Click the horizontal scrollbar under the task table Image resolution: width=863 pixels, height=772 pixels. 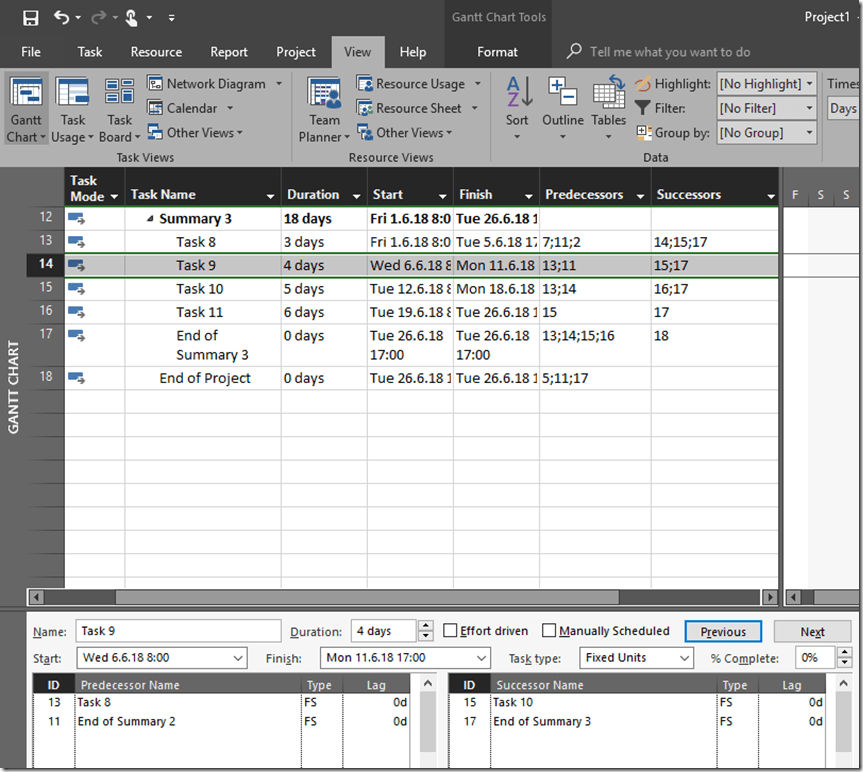click(367, 597)
